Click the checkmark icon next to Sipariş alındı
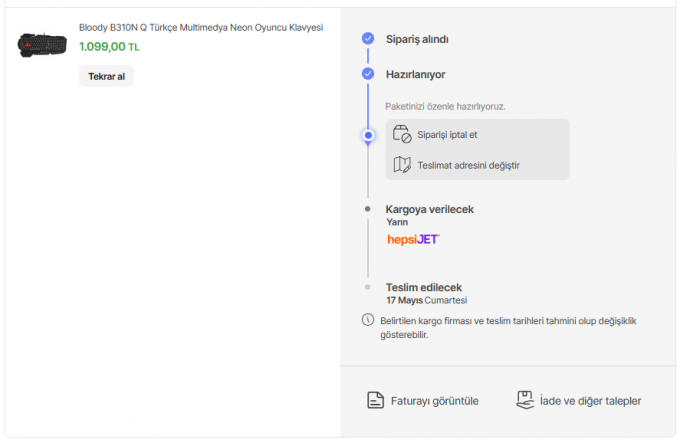 368,39
